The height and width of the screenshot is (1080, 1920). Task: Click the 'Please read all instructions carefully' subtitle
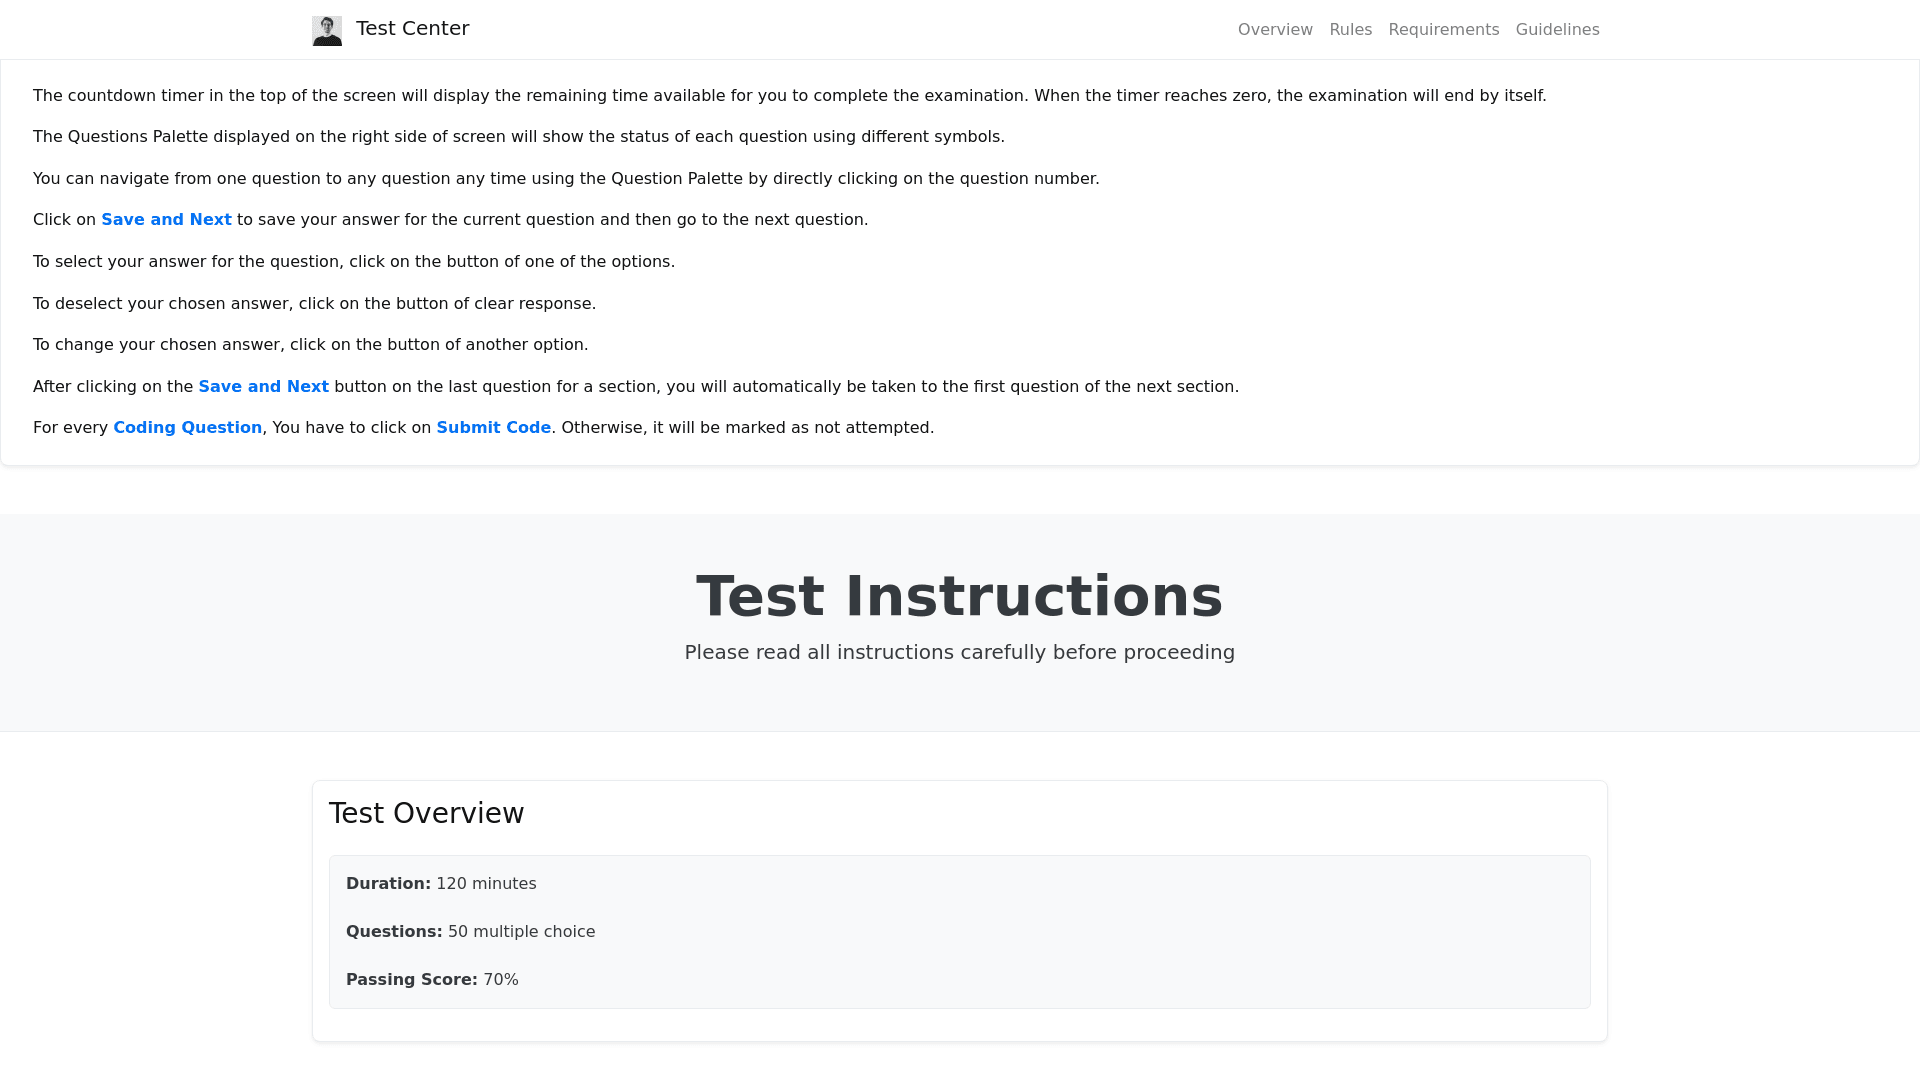959,653
